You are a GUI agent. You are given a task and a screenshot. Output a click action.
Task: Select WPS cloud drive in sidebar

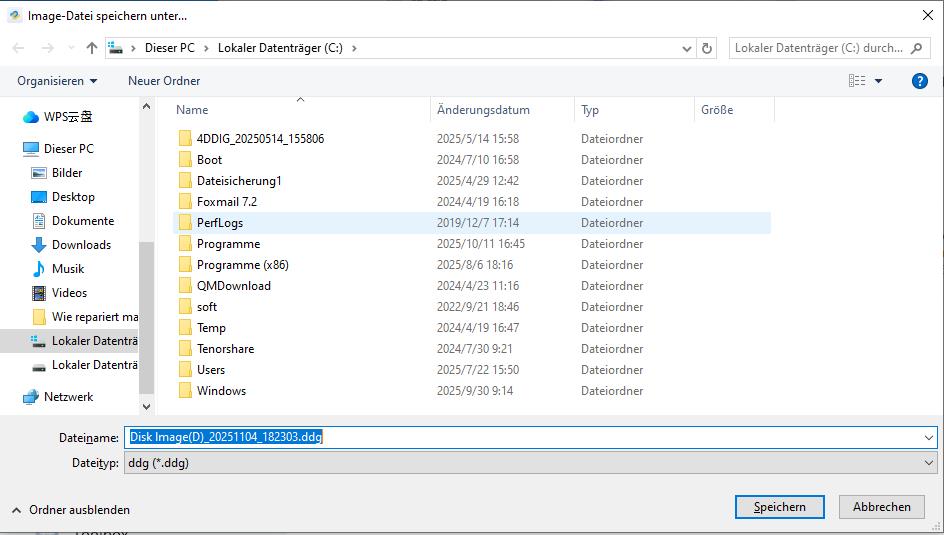click(68, 117)
